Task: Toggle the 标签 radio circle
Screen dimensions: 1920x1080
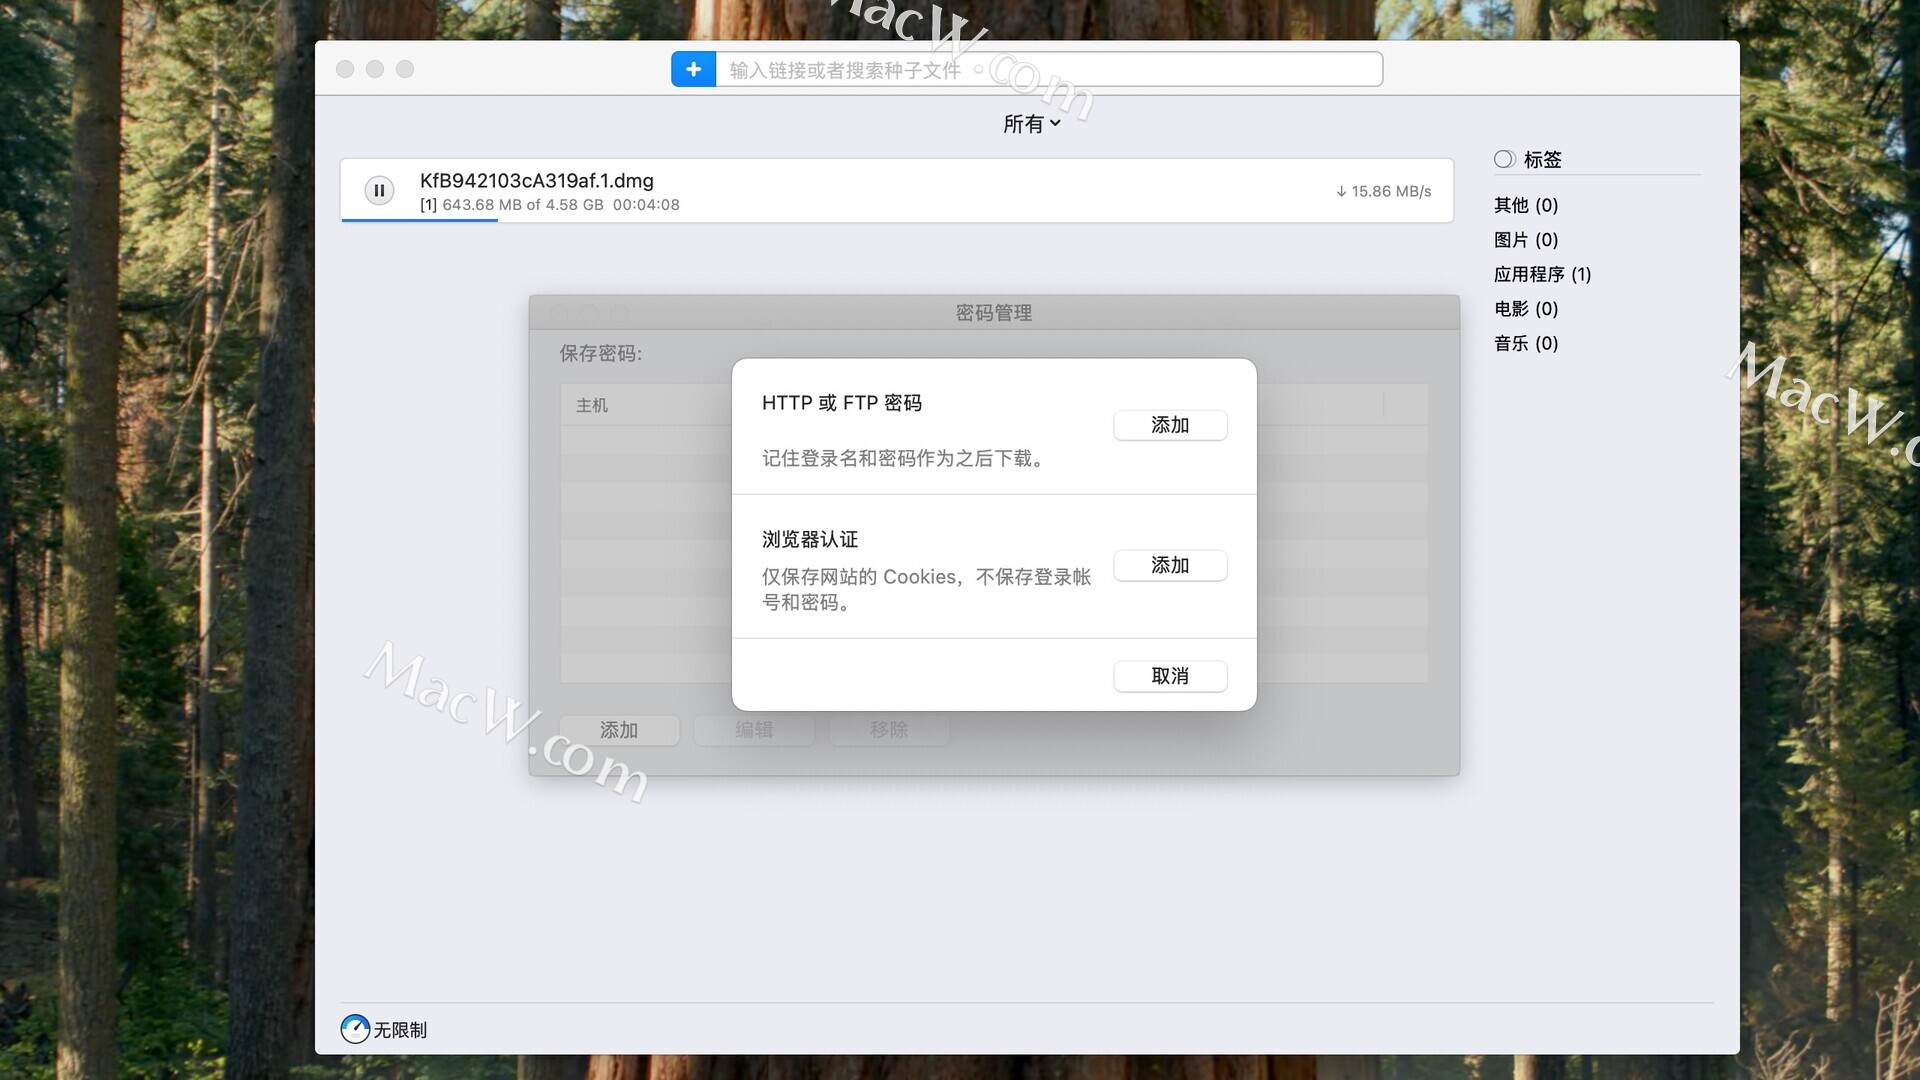Action: tap(1504, 159)
